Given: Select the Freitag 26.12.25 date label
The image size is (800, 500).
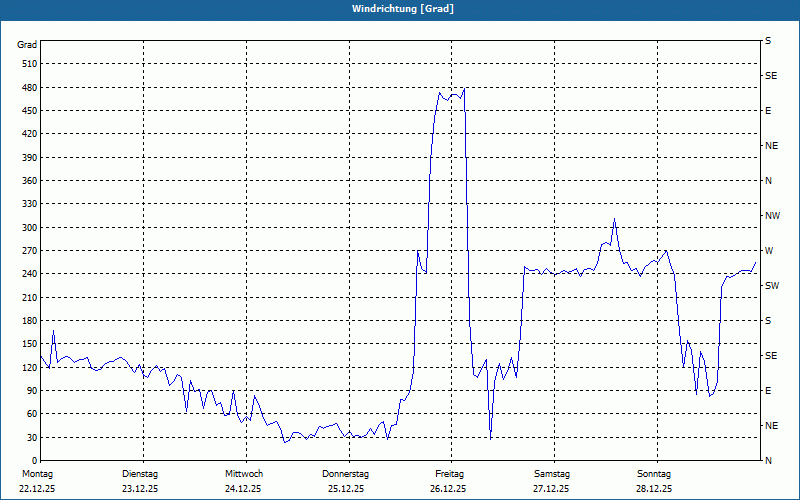Looking at the screenshot, I should coord(449,481).
